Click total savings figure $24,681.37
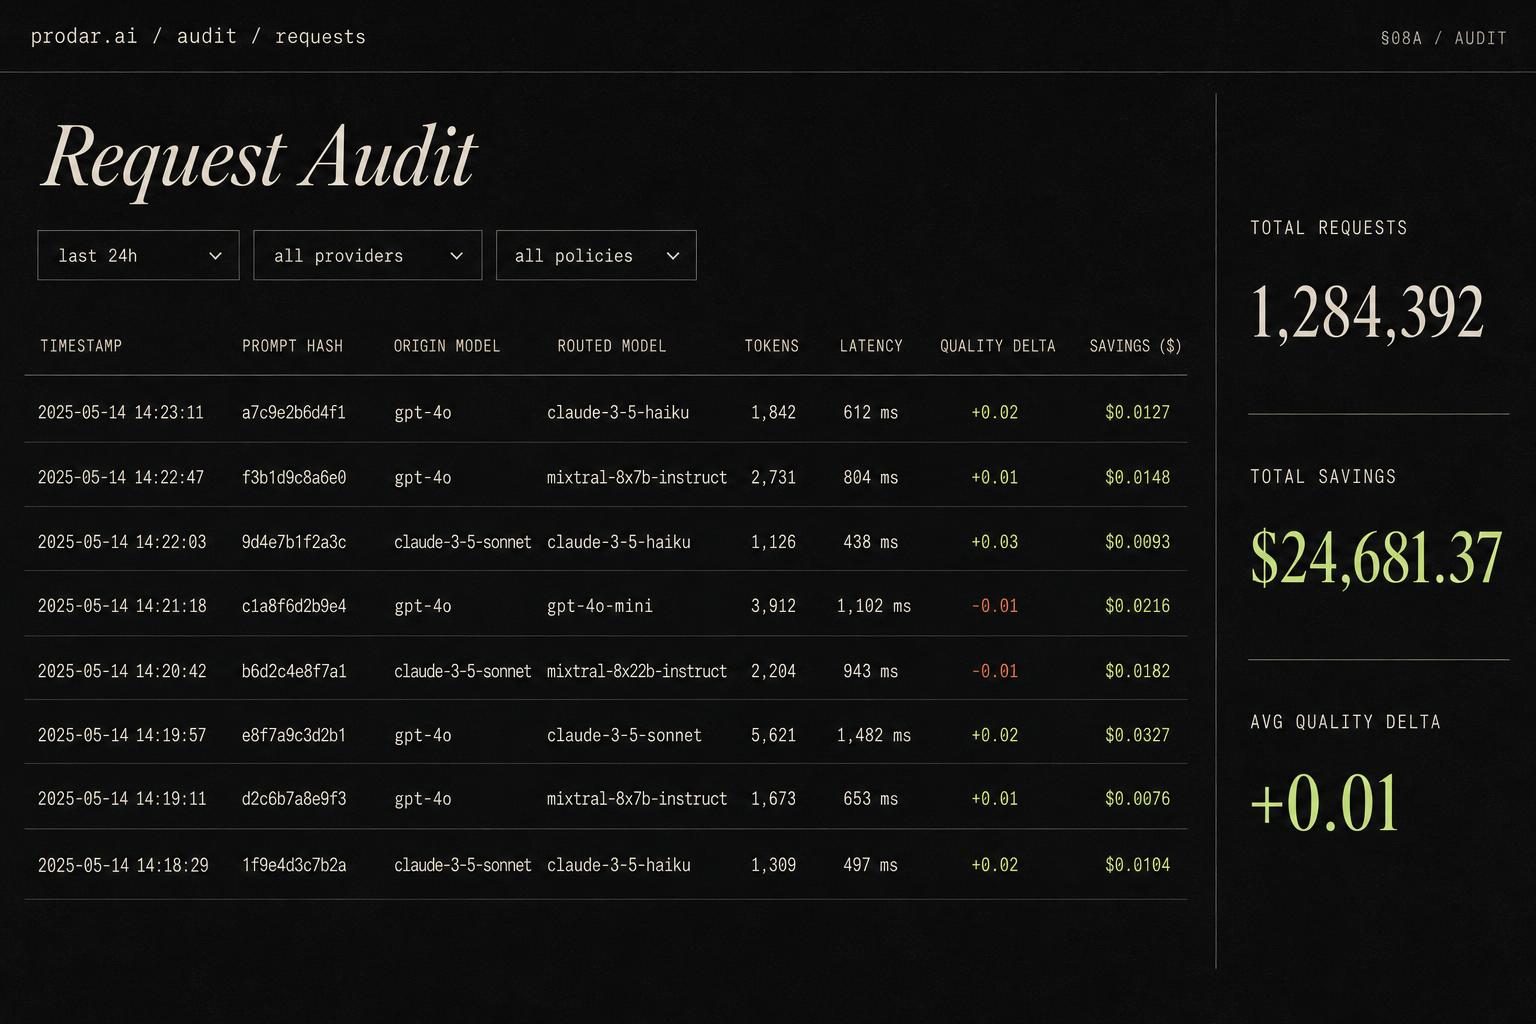The image size is (1536, 1024). [x=1376, y=558]
